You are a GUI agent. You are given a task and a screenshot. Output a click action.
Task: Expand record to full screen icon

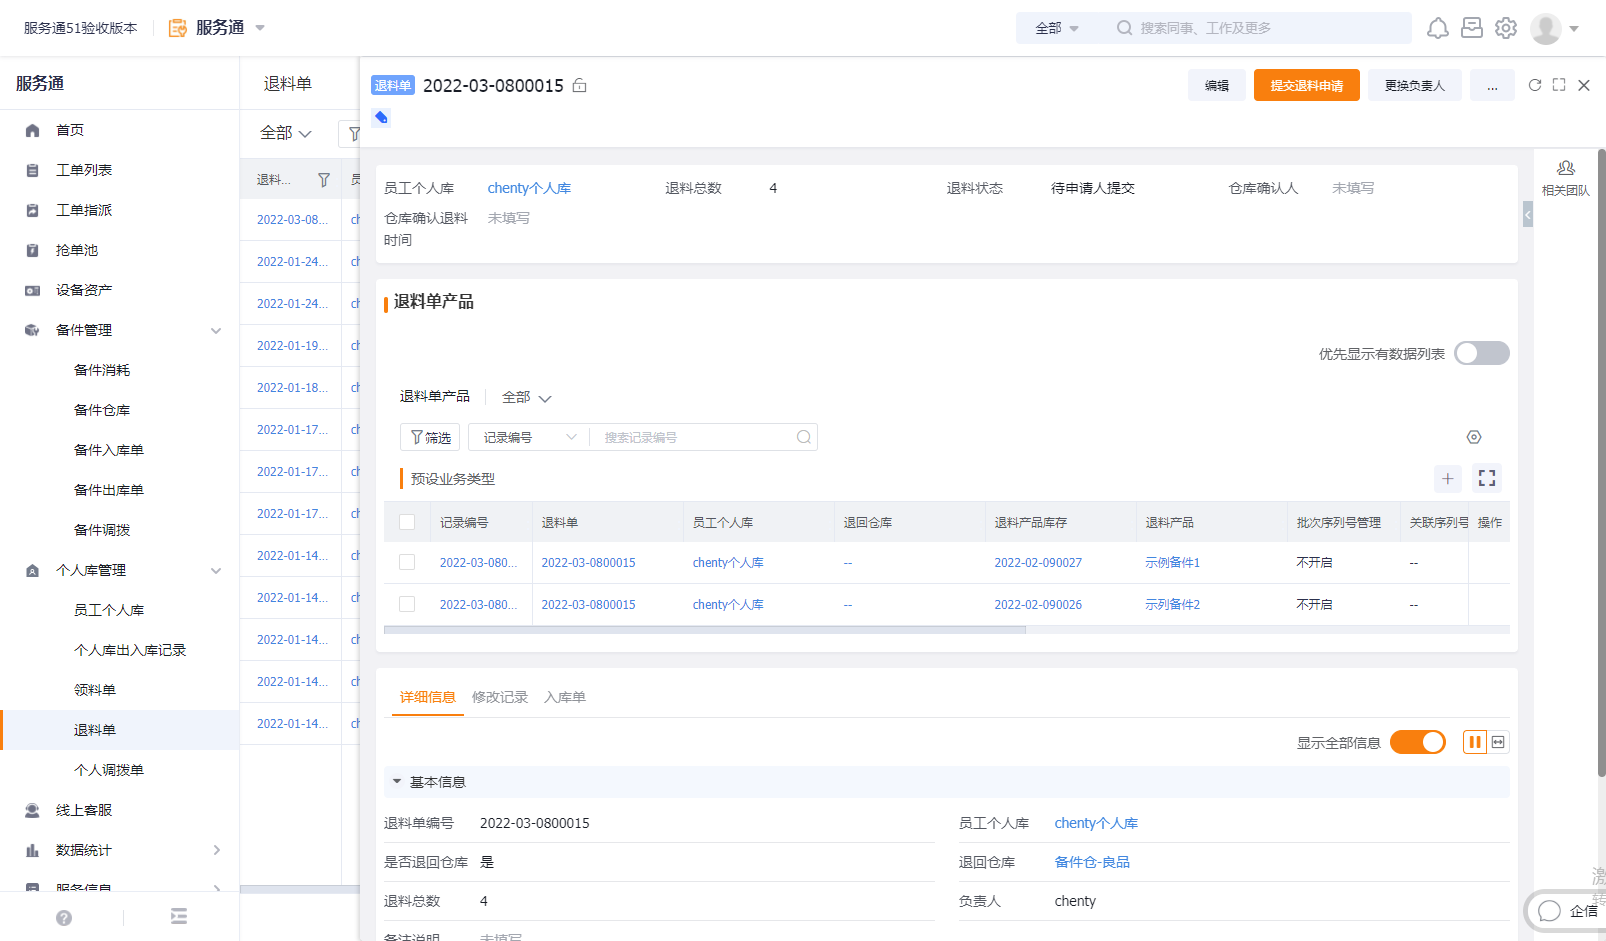point(1559,85)
